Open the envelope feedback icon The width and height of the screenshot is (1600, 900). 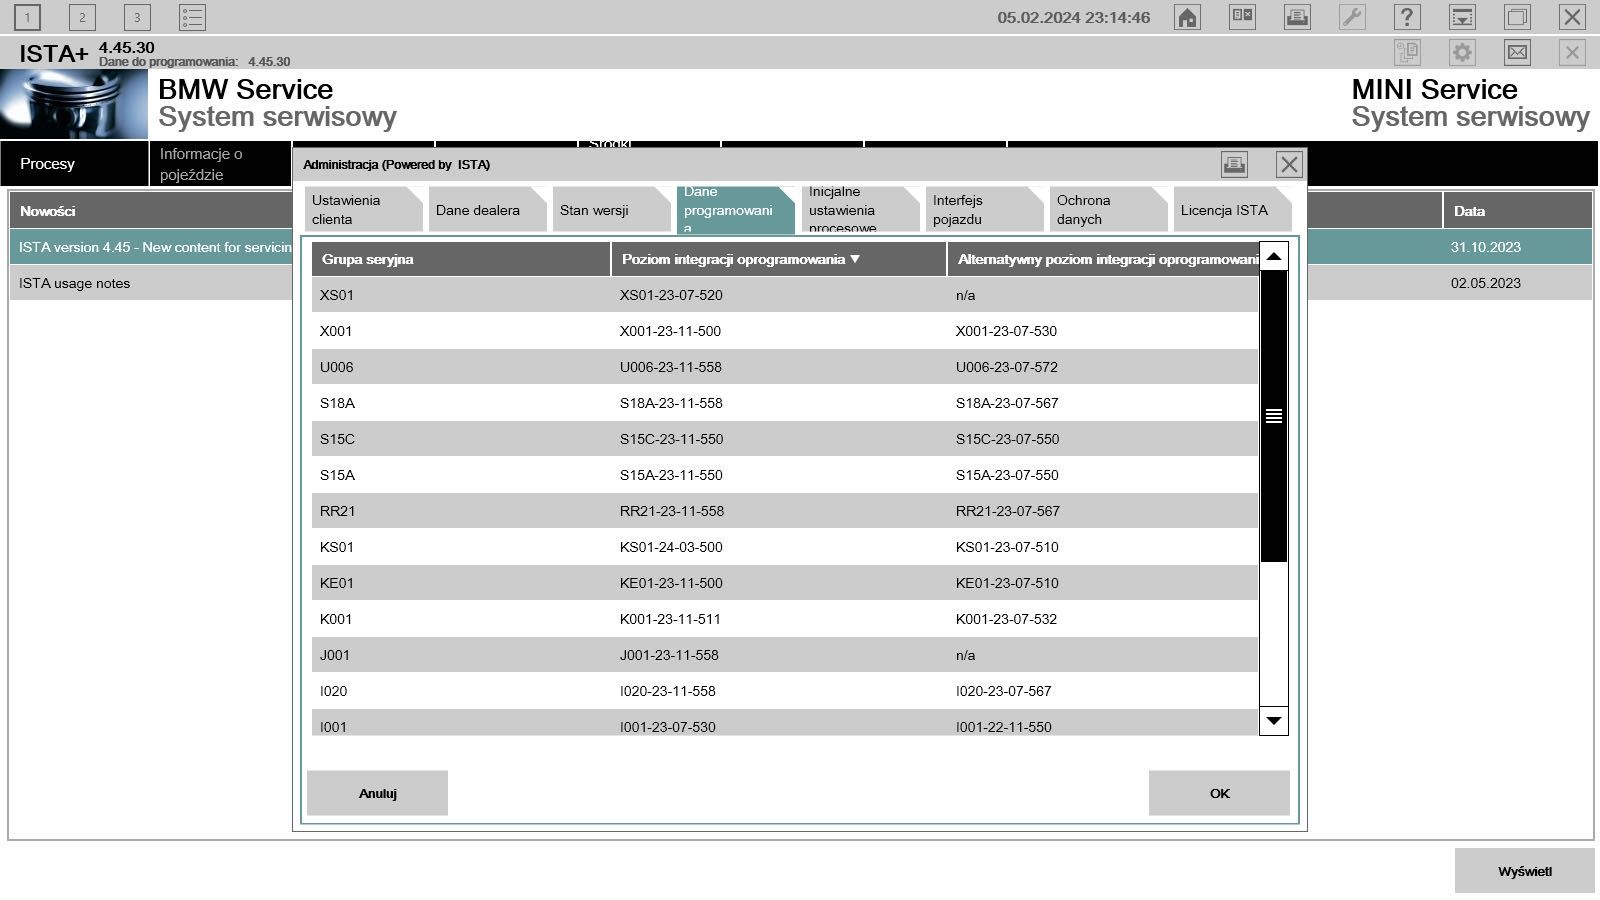pyautogui.click(x=1517, y=52)
